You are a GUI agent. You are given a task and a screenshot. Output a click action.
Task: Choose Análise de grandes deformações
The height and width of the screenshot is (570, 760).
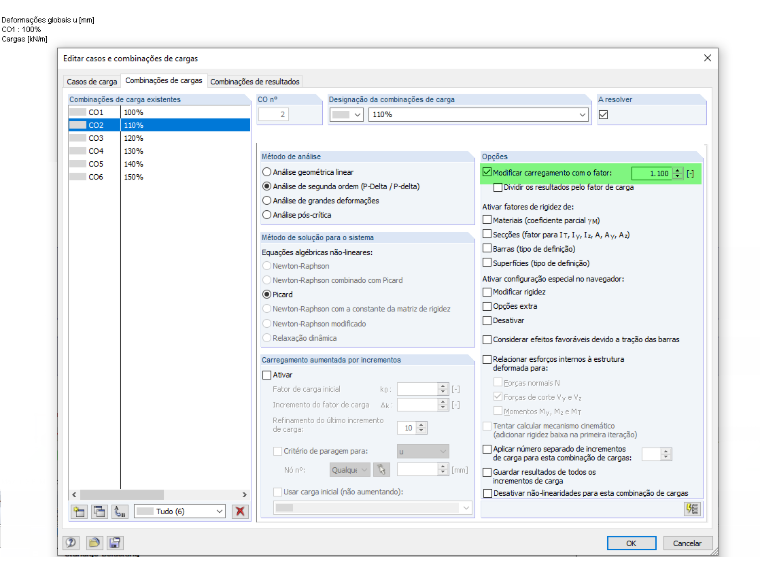267,201
